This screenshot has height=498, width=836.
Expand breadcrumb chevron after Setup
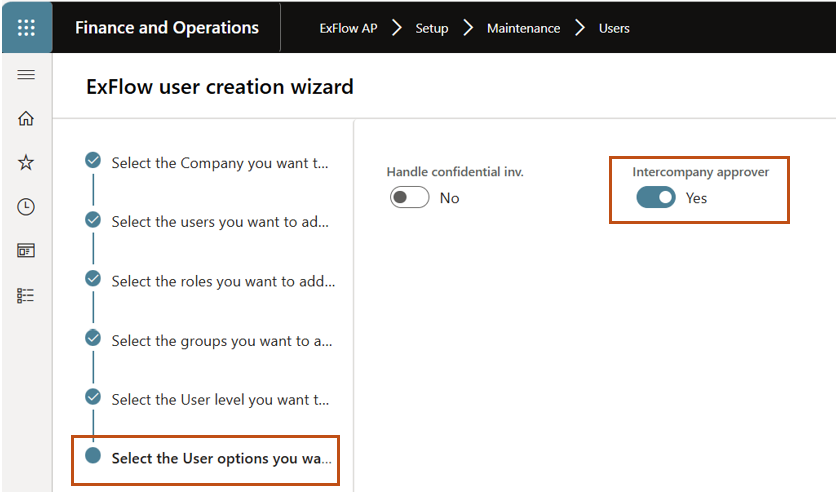[x=468, y=28]
